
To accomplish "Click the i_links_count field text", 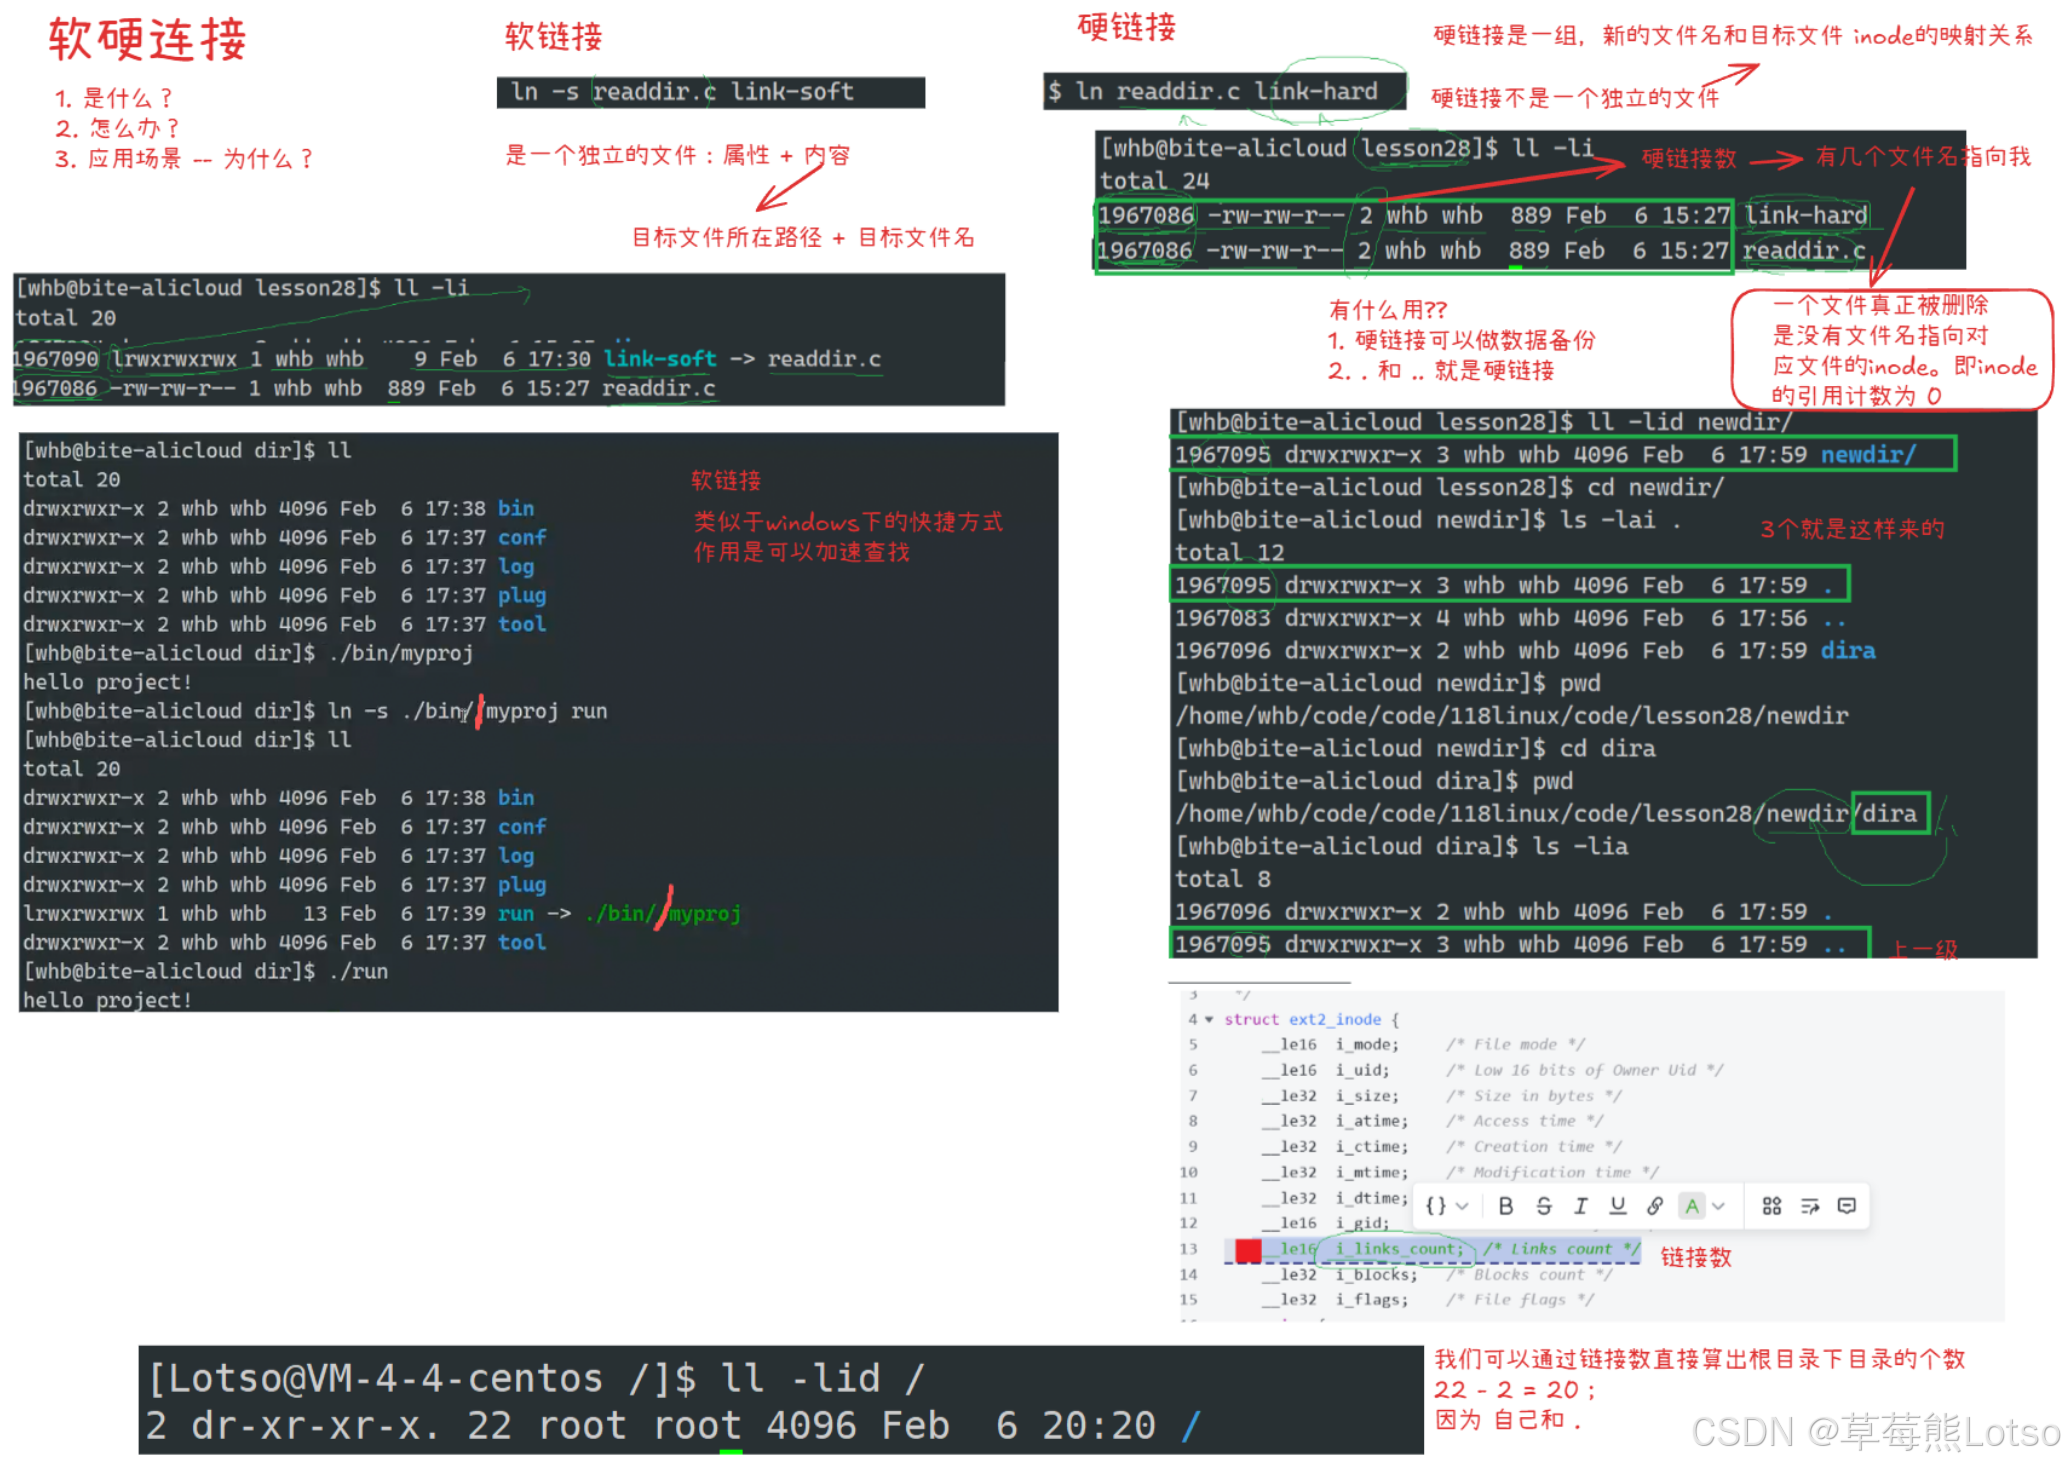I will pyautogui.click(x=1398, y=1249).
